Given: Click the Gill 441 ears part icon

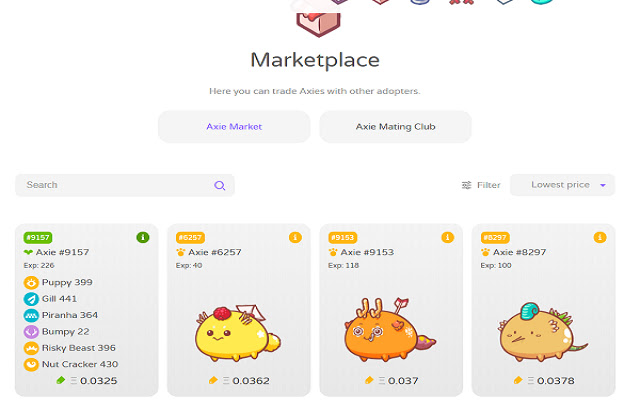Looking at the screenshot, I should [31, 299].
